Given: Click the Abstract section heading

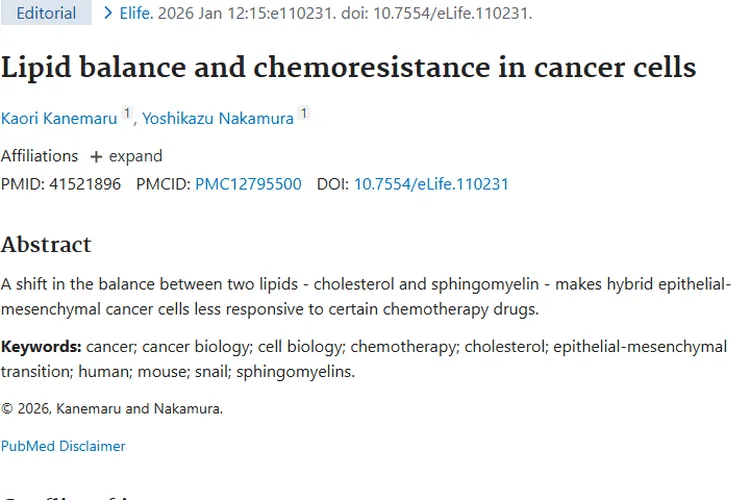Looking at the screenshot, I should pos(46,245).
